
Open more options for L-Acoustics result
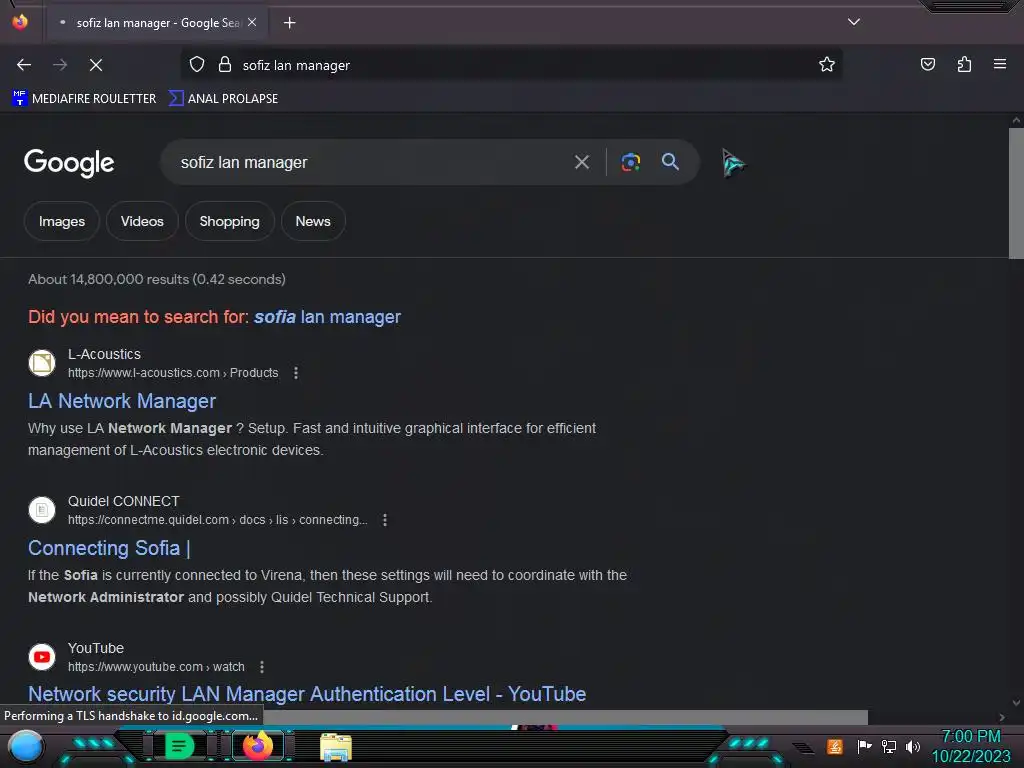[x=296, y=373]
